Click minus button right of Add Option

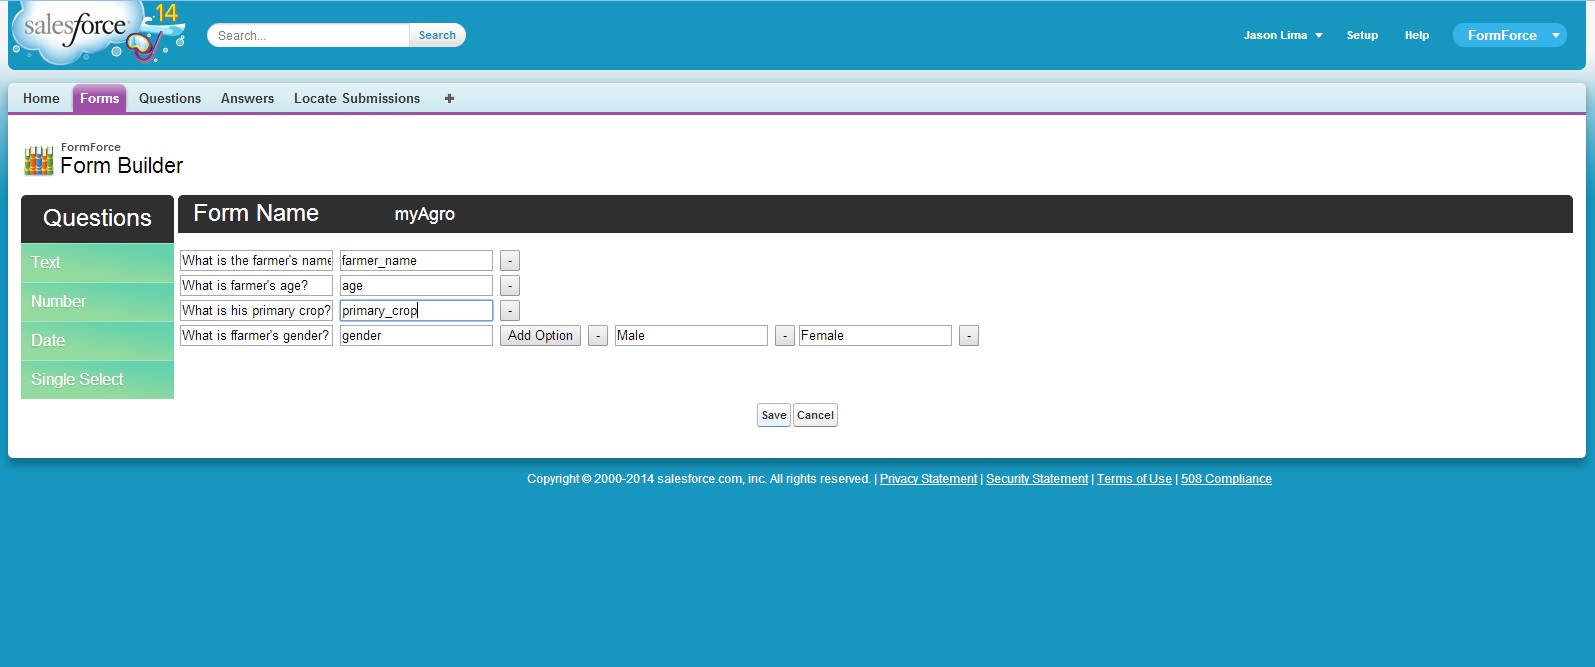pyautogui.click(x=598, y=336)
